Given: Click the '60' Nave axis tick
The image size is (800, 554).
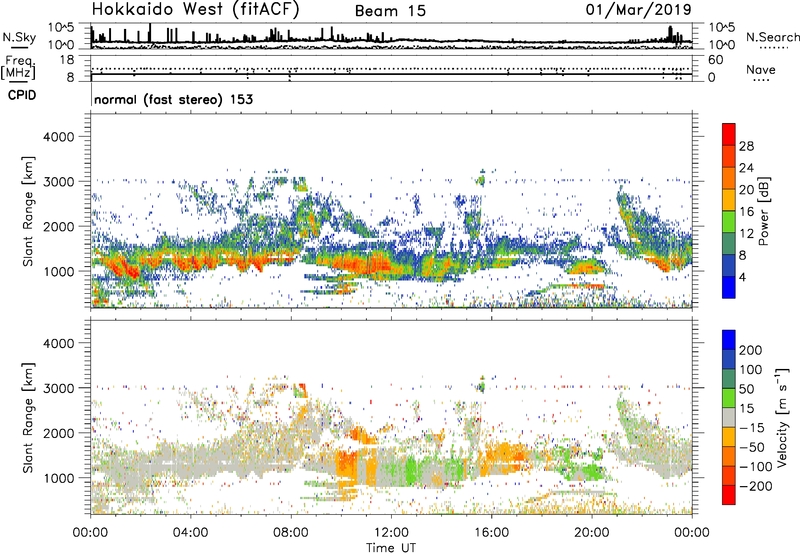Looking at the screenshot, I should point(715,60).
